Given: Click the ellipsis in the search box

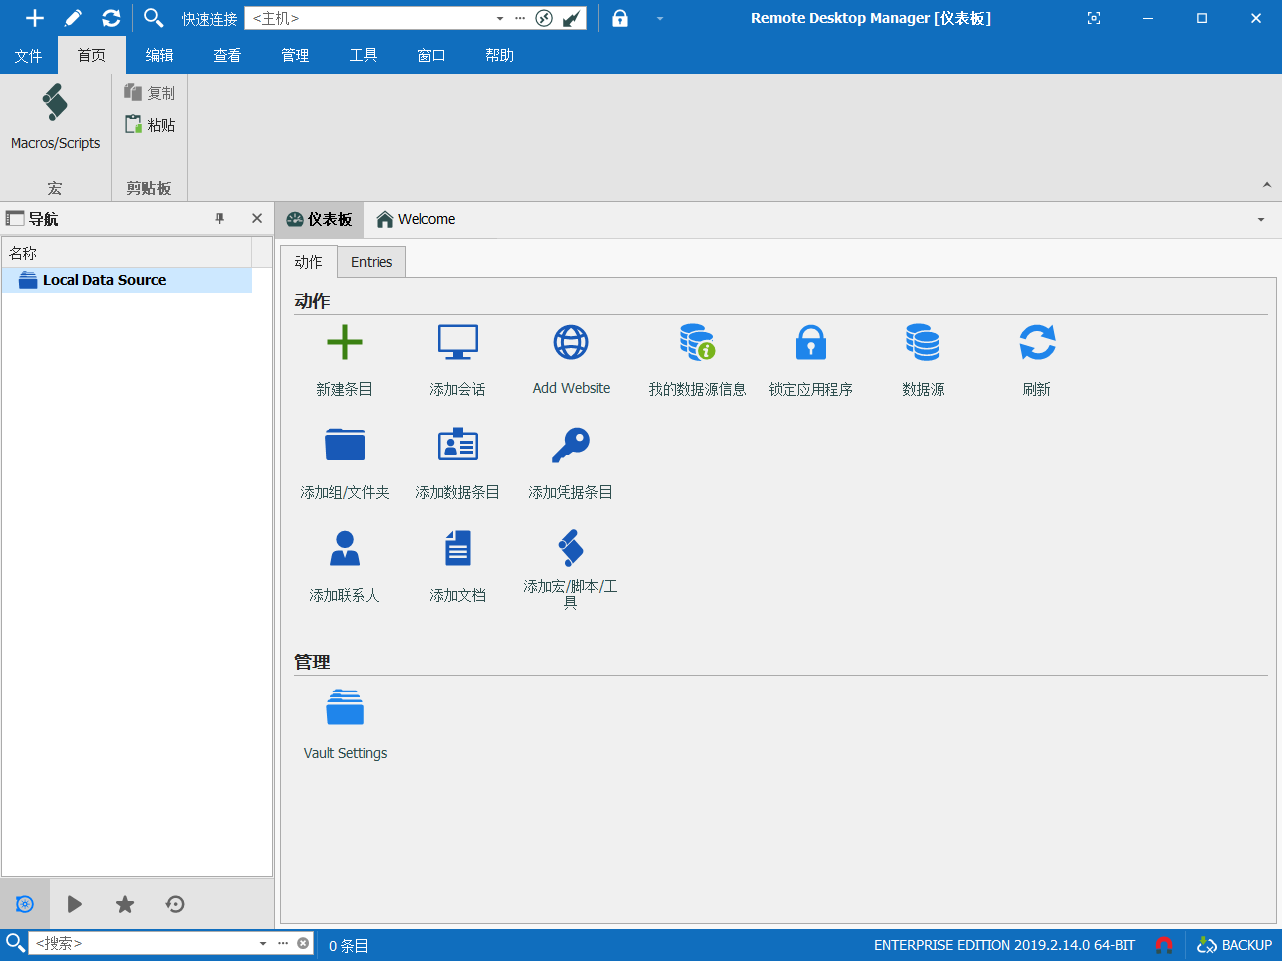Looking at the screenshot, I should [283, 943].
